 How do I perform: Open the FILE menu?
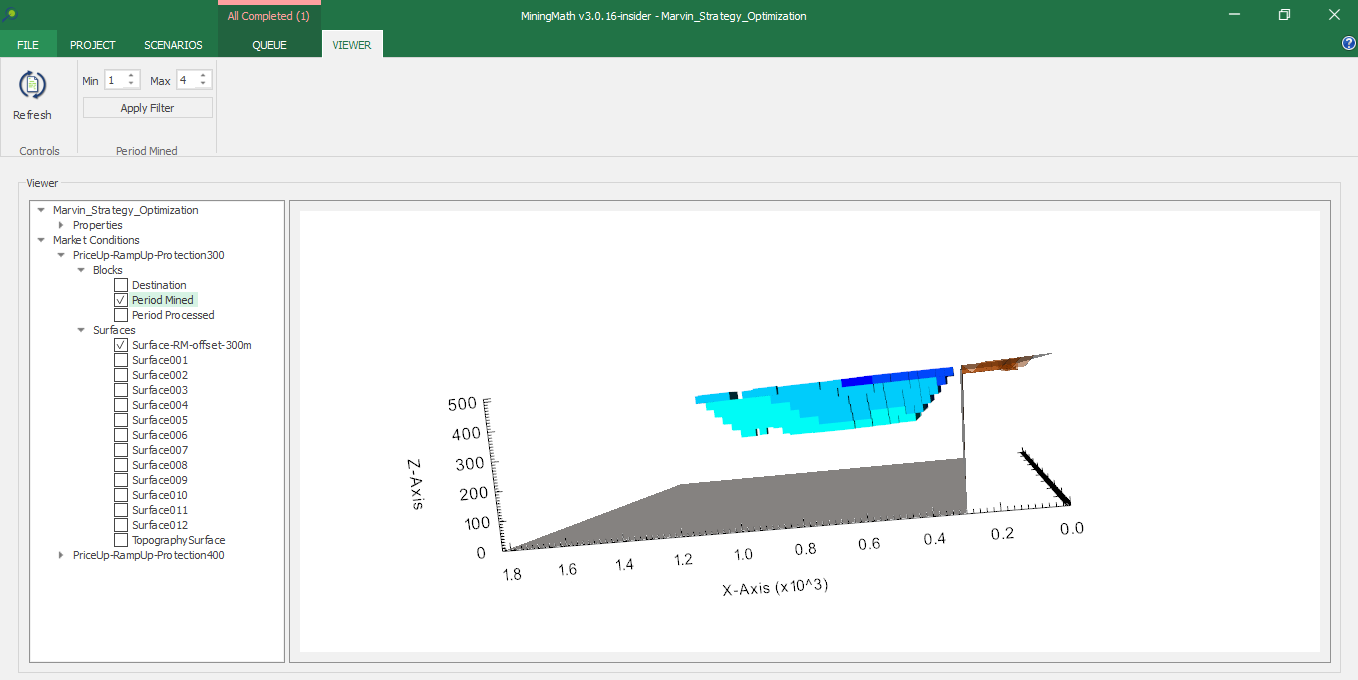[28, 45]
